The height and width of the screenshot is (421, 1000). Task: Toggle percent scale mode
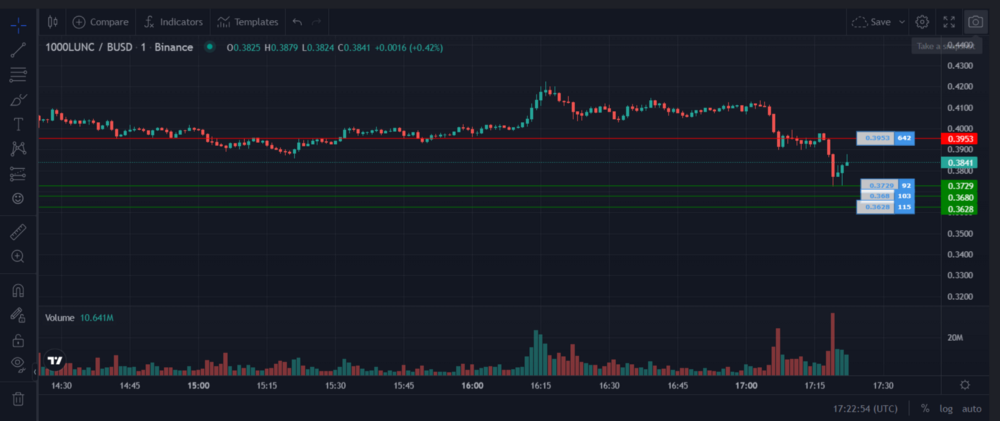point(925,408)
